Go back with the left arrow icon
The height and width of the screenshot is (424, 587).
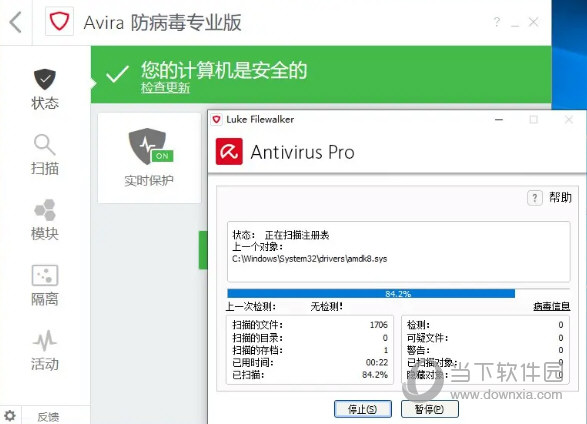pyautogui.click(x=15, y=22)
